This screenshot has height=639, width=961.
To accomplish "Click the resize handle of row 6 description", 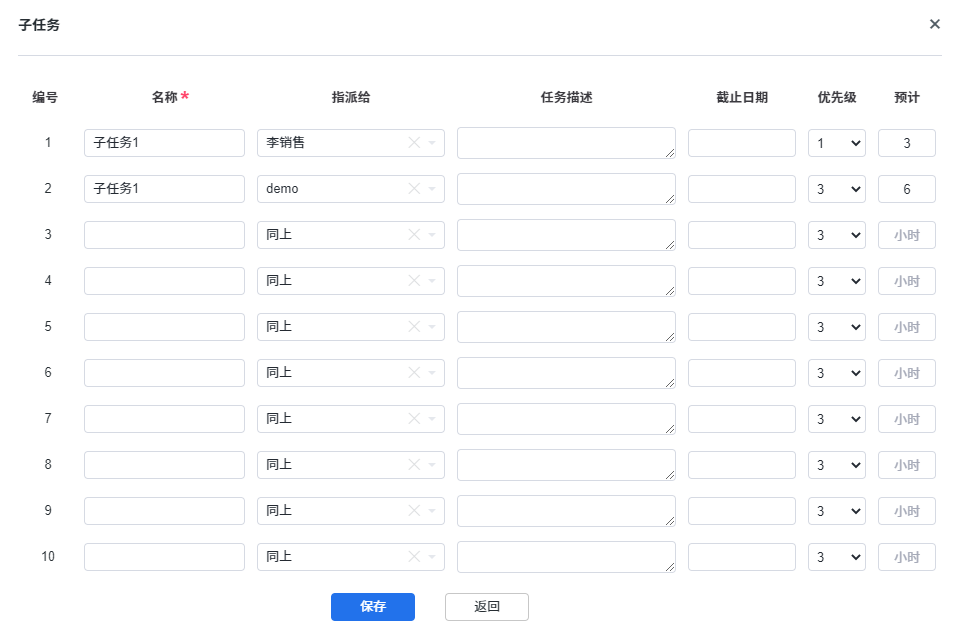I will [x=670, y=383].
